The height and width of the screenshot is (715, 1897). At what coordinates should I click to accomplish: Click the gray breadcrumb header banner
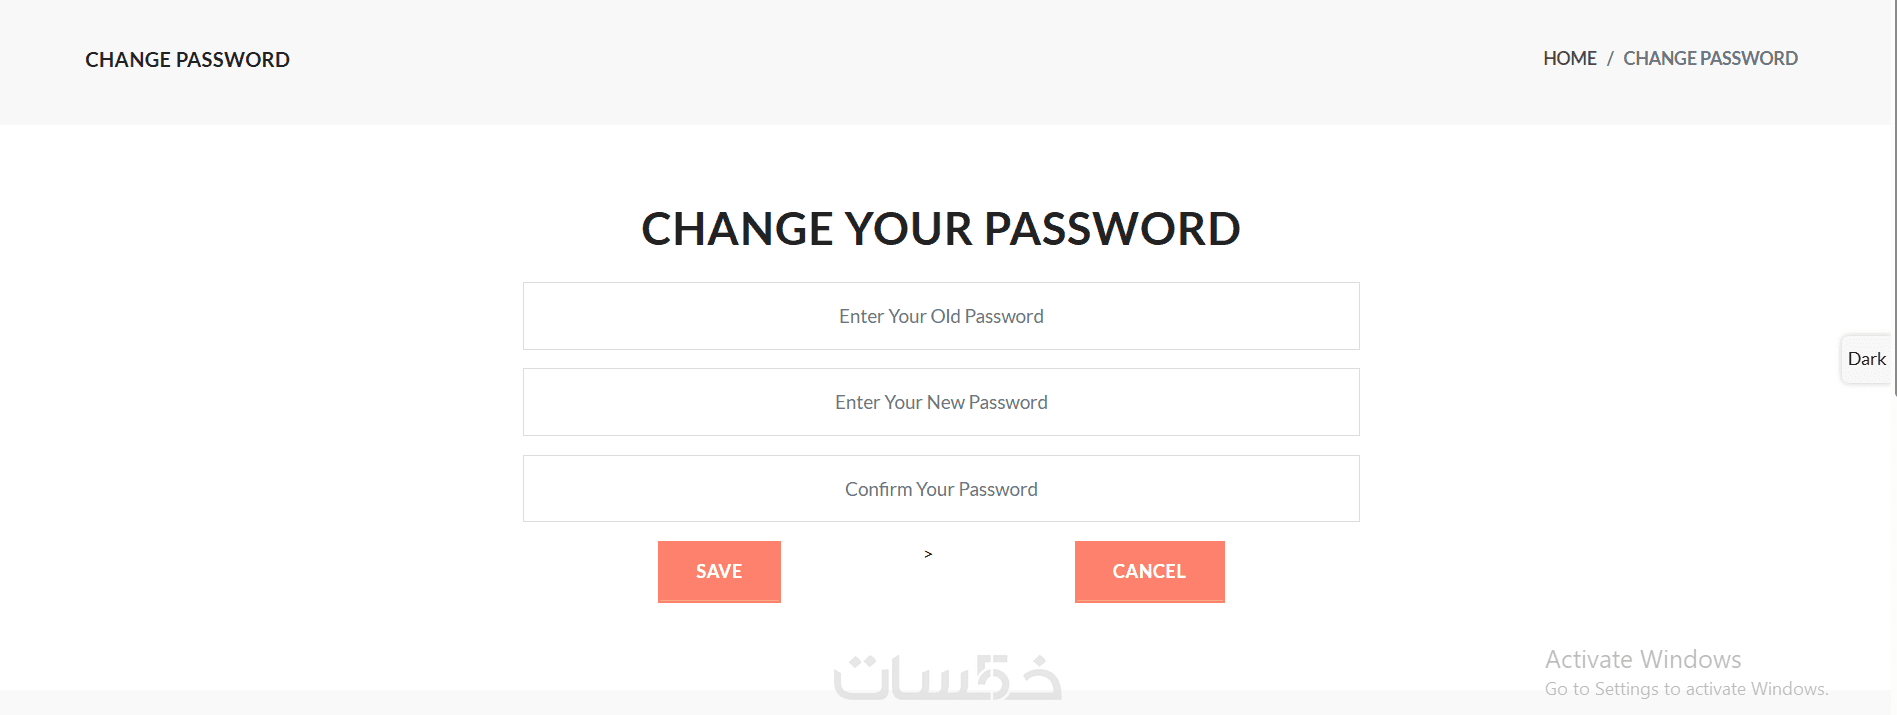click(900, 60)
